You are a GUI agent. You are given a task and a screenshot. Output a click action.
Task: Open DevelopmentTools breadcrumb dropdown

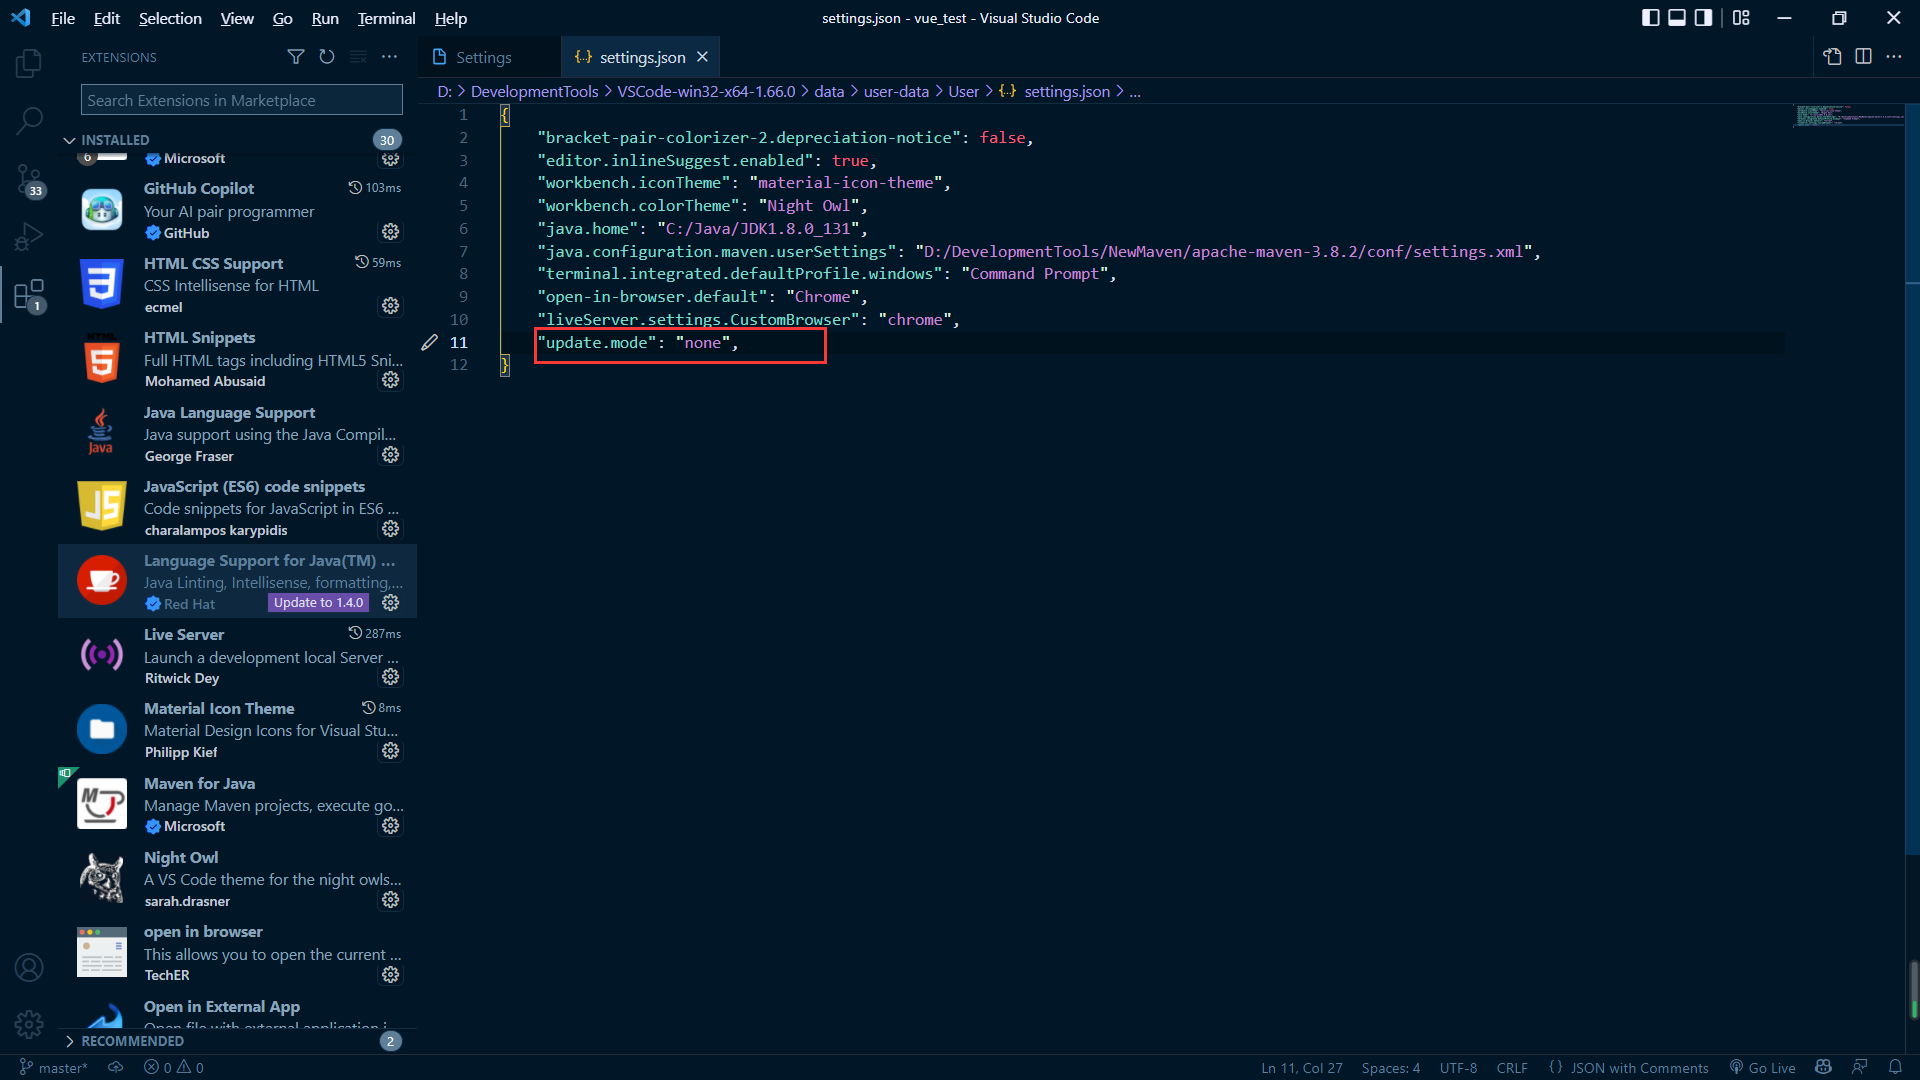[x=534, y=92]
